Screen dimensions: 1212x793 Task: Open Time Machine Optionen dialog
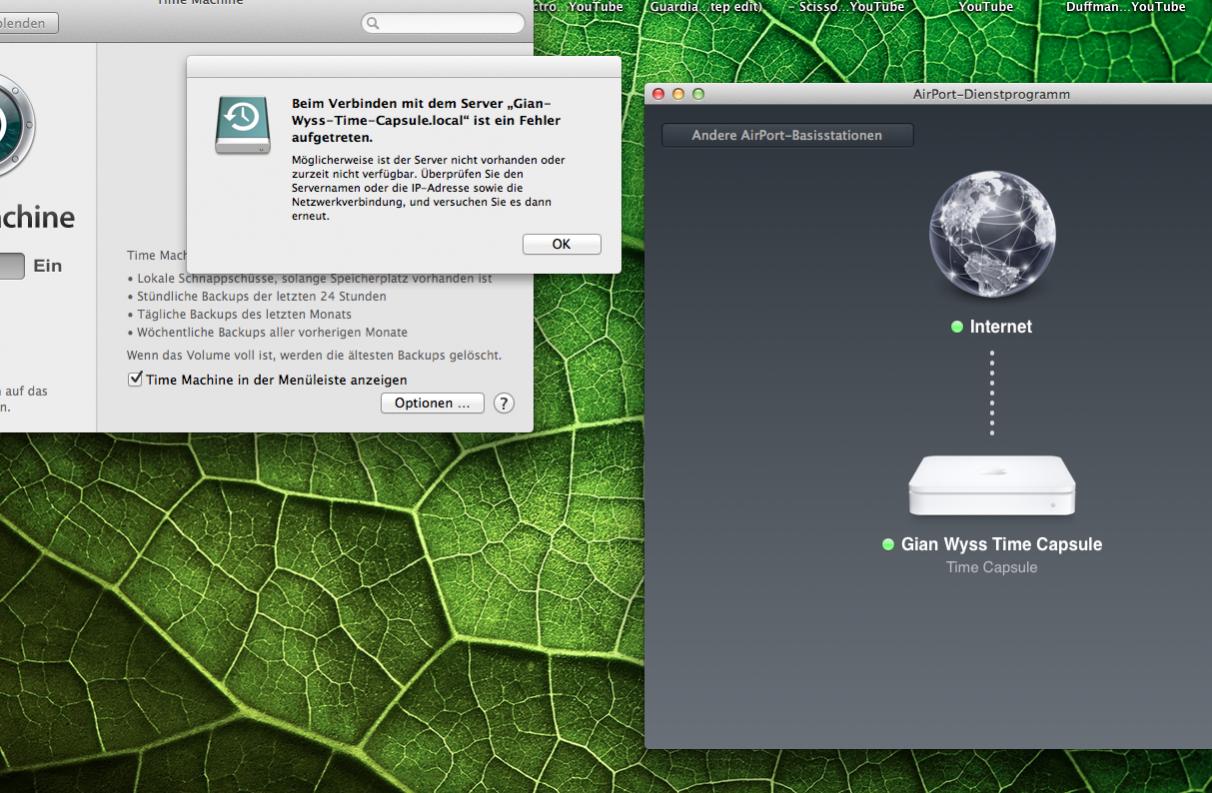pos(432,403)
